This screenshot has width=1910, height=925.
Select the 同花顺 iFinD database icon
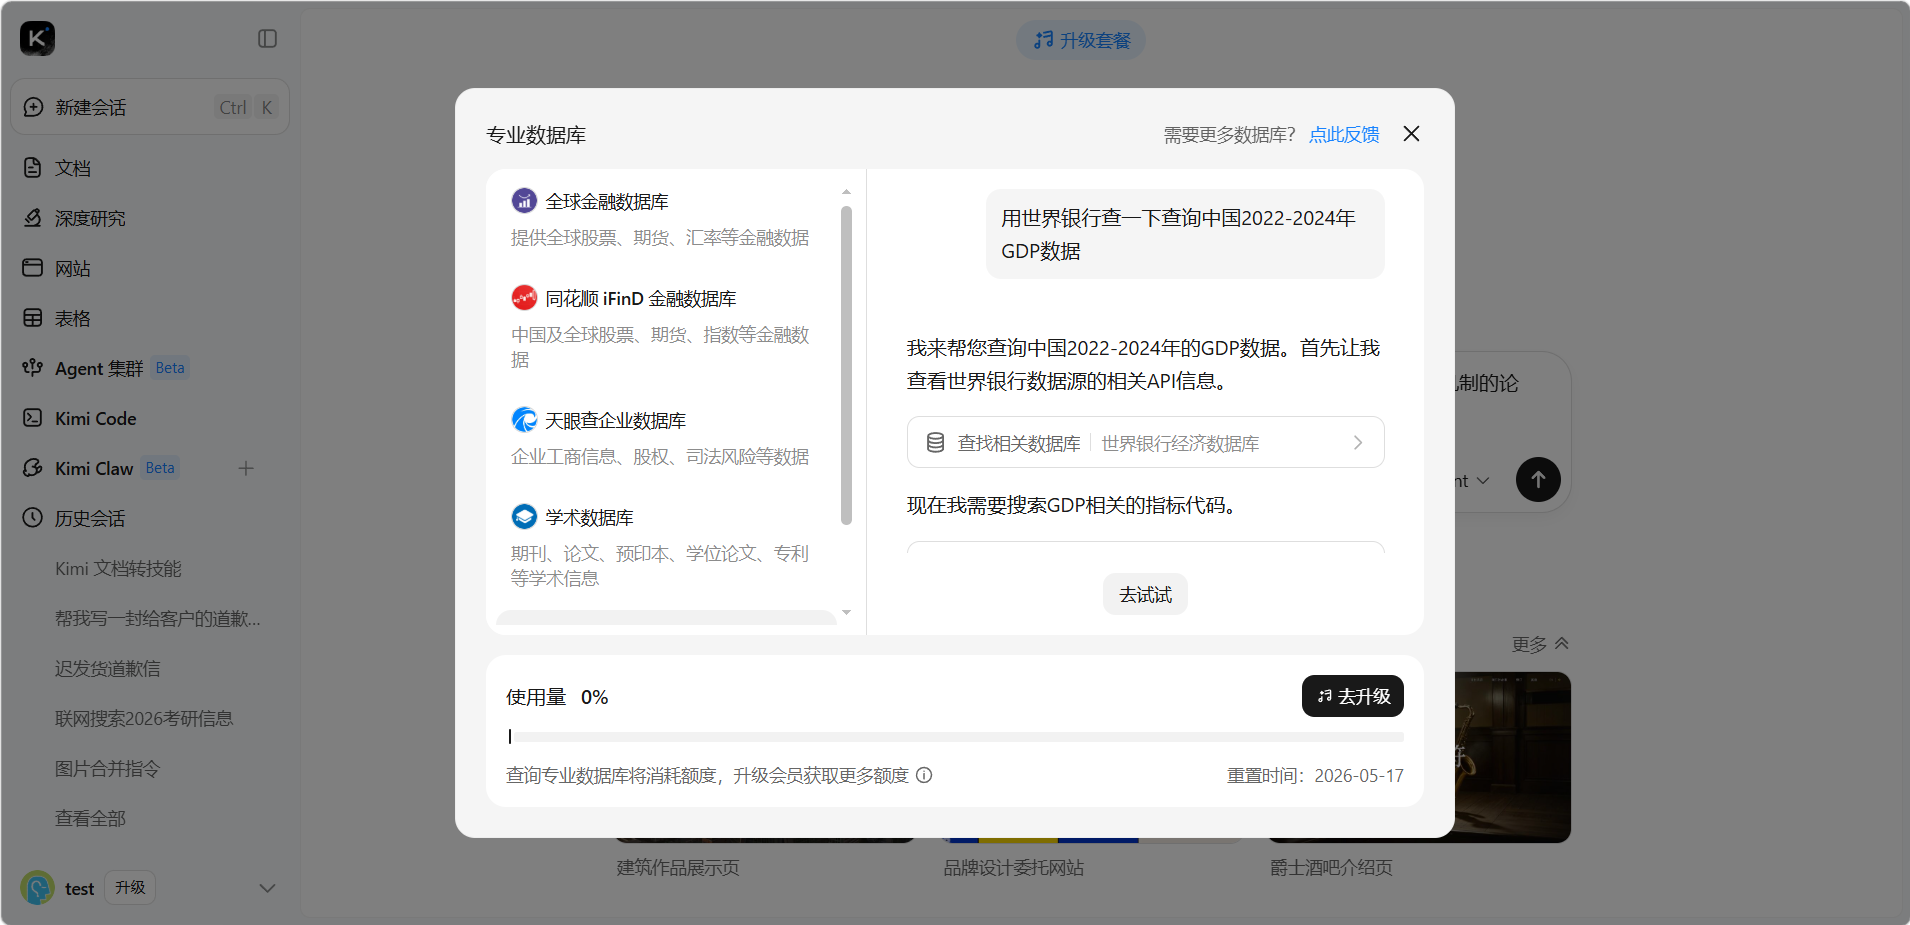[524, 298]
